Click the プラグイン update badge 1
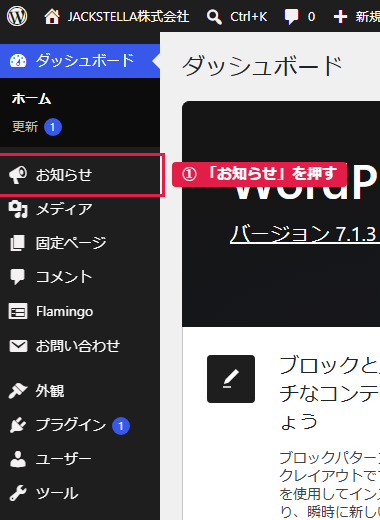 (121, 426)
